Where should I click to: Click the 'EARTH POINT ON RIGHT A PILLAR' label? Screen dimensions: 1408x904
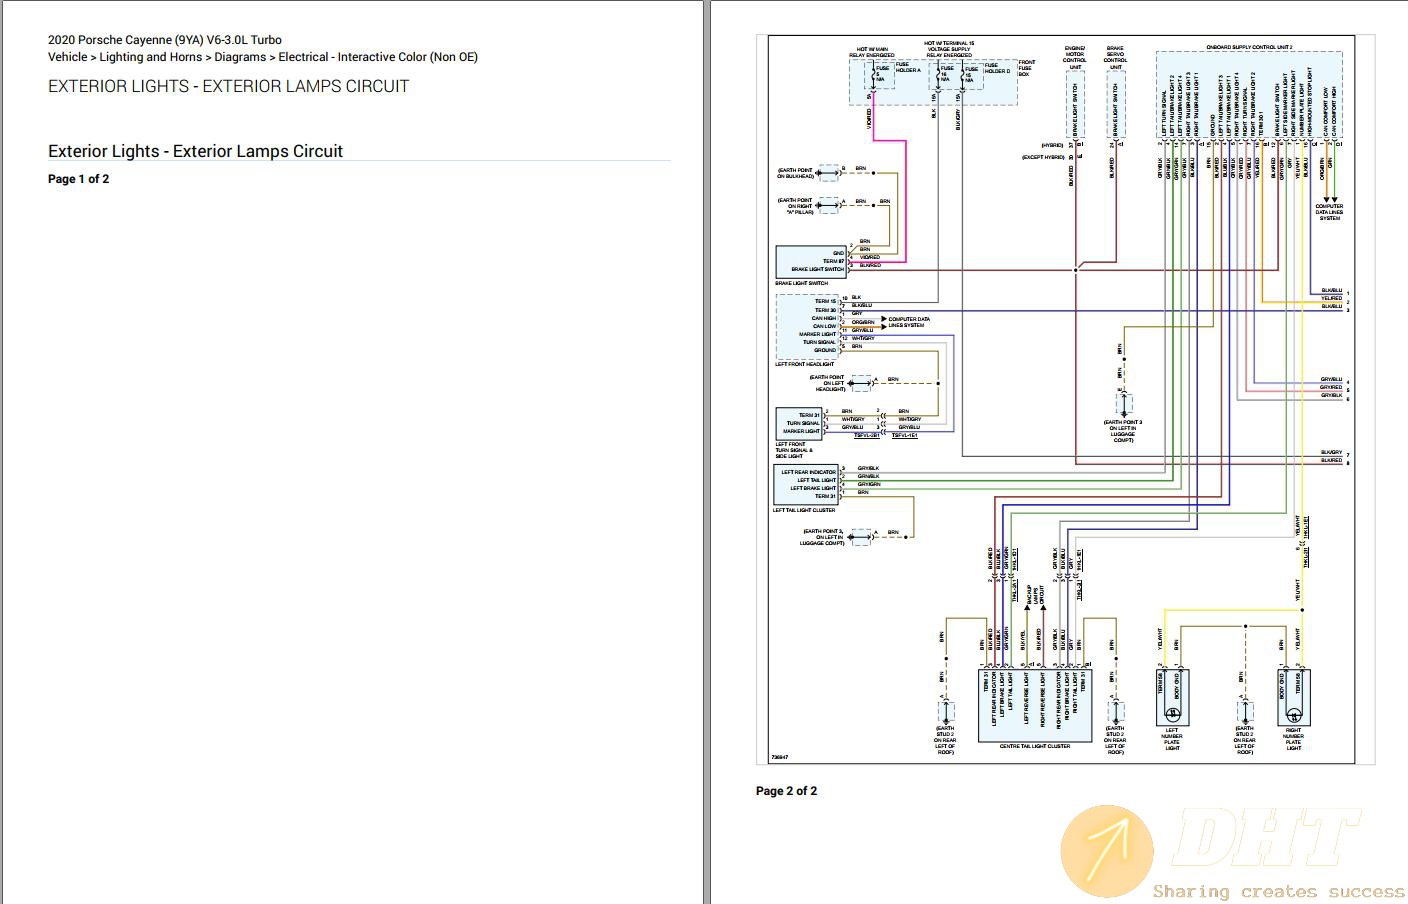pos(796,206)
